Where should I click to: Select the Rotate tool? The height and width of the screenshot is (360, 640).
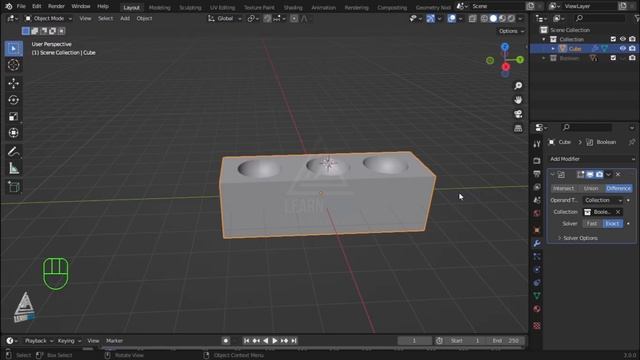click(13, 100)
